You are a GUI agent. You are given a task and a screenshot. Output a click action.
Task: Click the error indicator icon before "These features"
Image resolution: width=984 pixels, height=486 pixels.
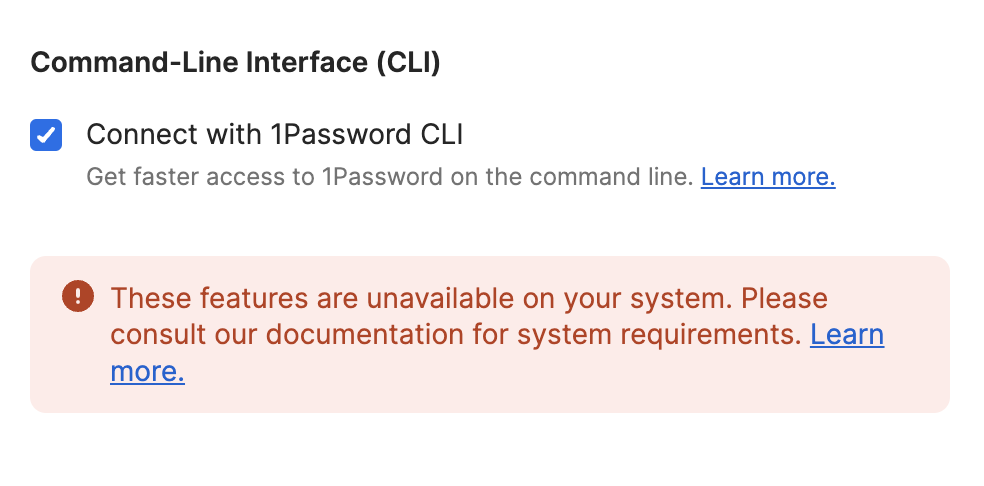coord(78,296)
